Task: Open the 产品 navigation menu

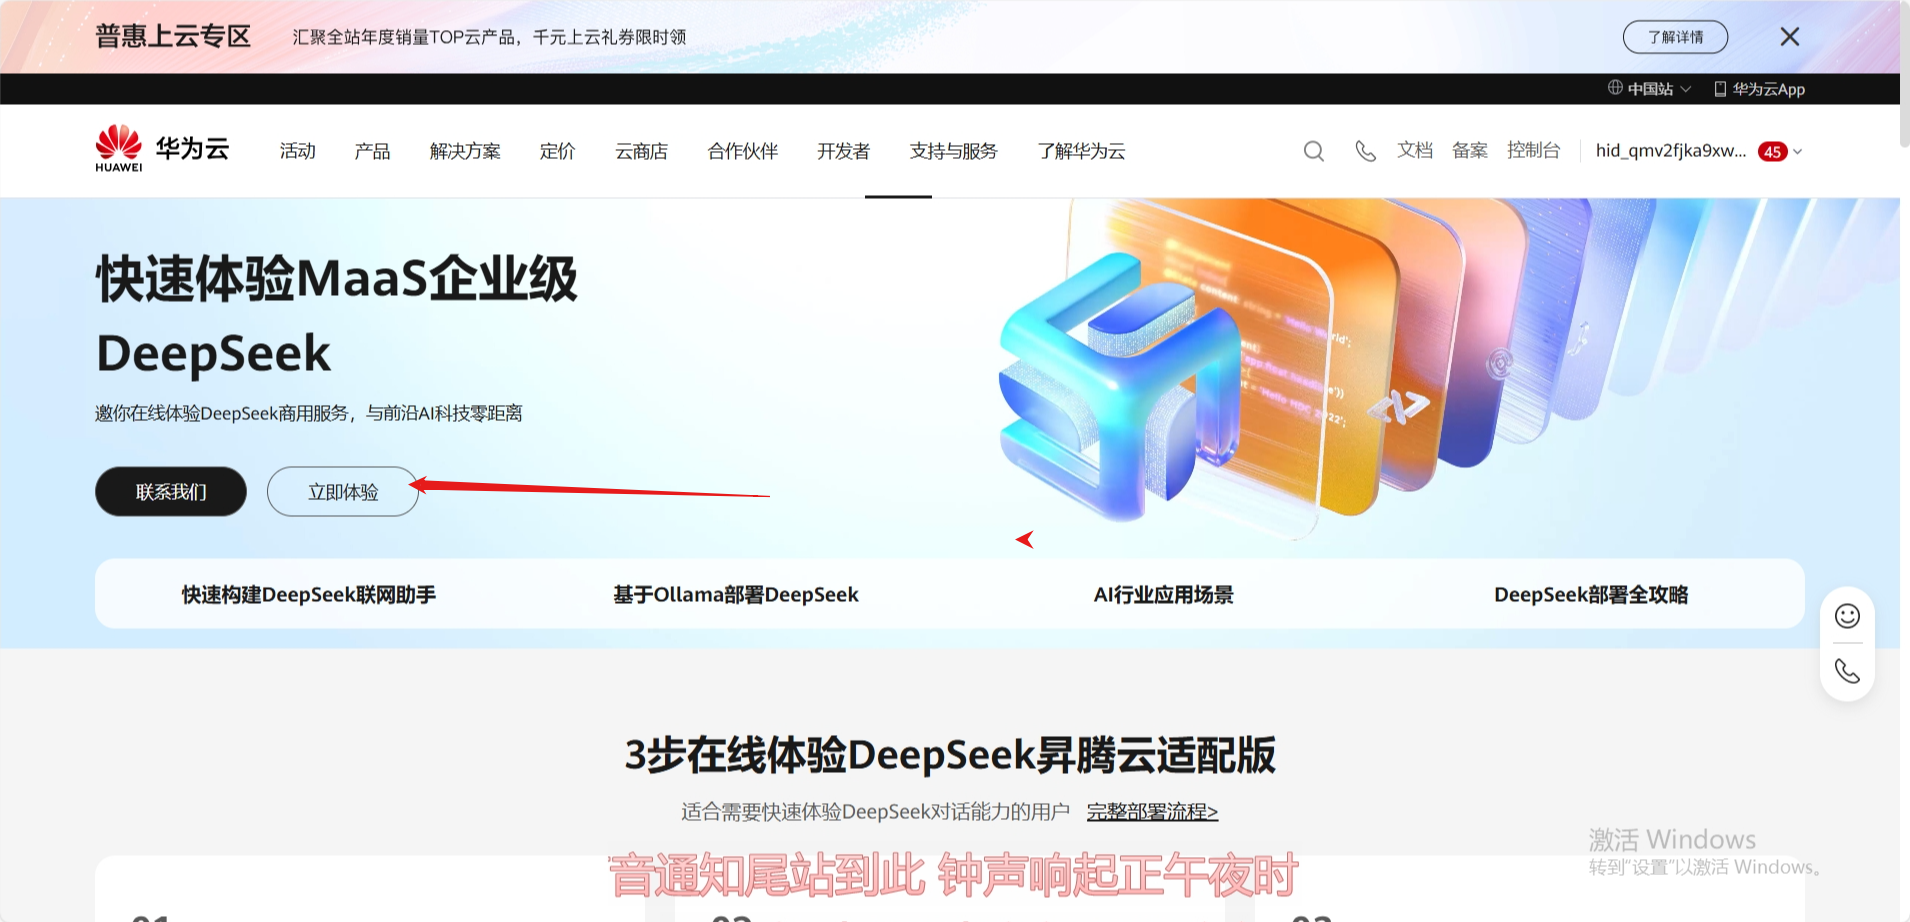Action: [372, 151]
